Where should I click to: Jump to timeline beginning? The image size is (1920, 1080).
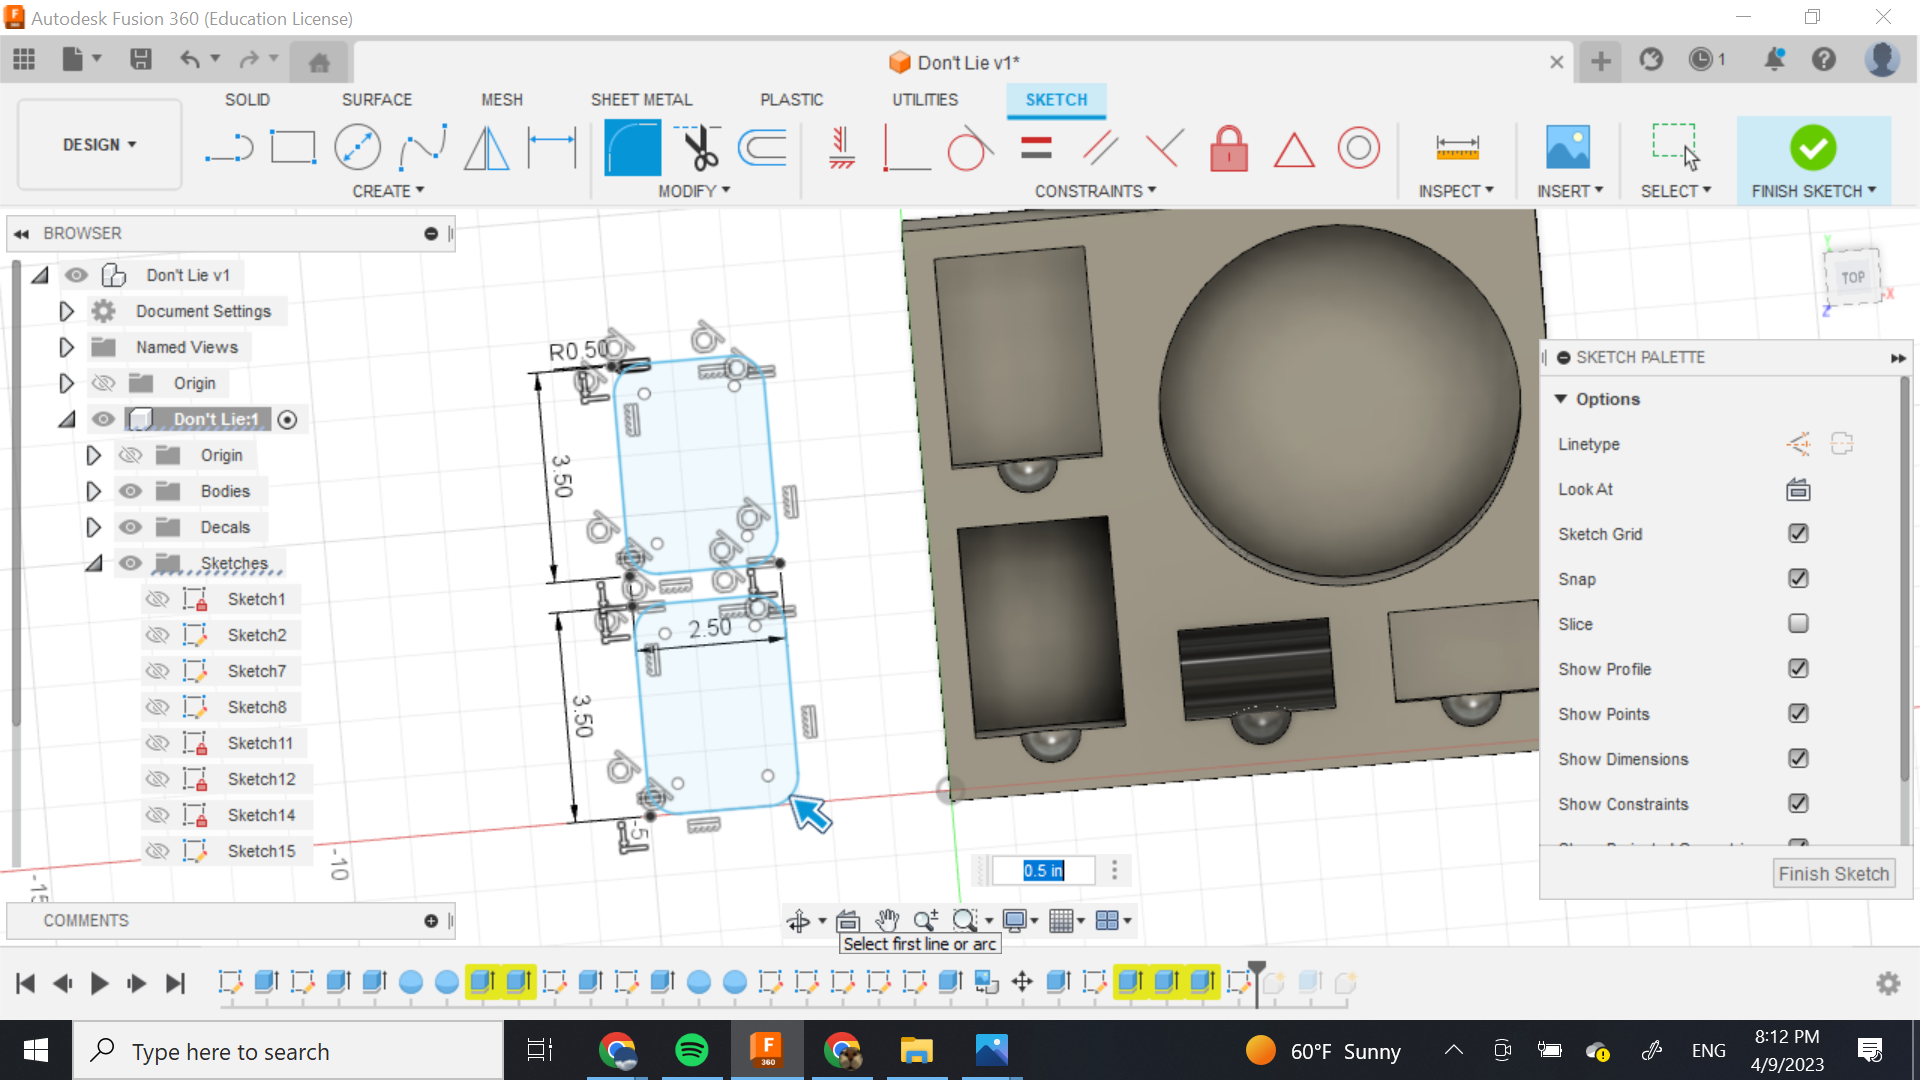click(26, 983)
